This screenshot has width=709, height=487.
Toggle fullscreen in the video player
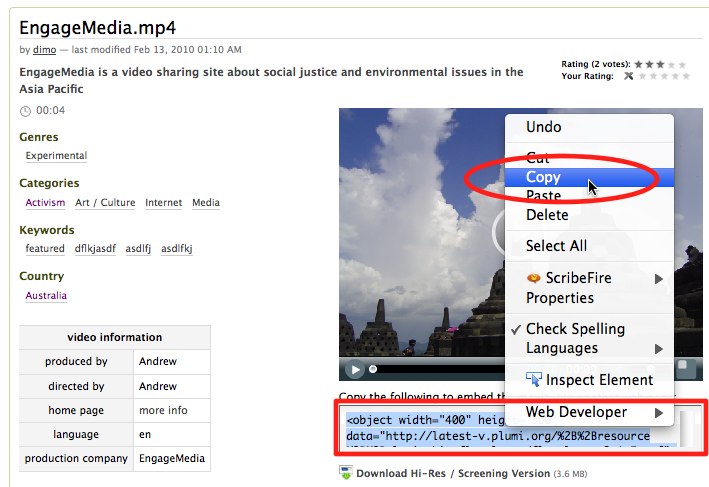pos(685,369)
